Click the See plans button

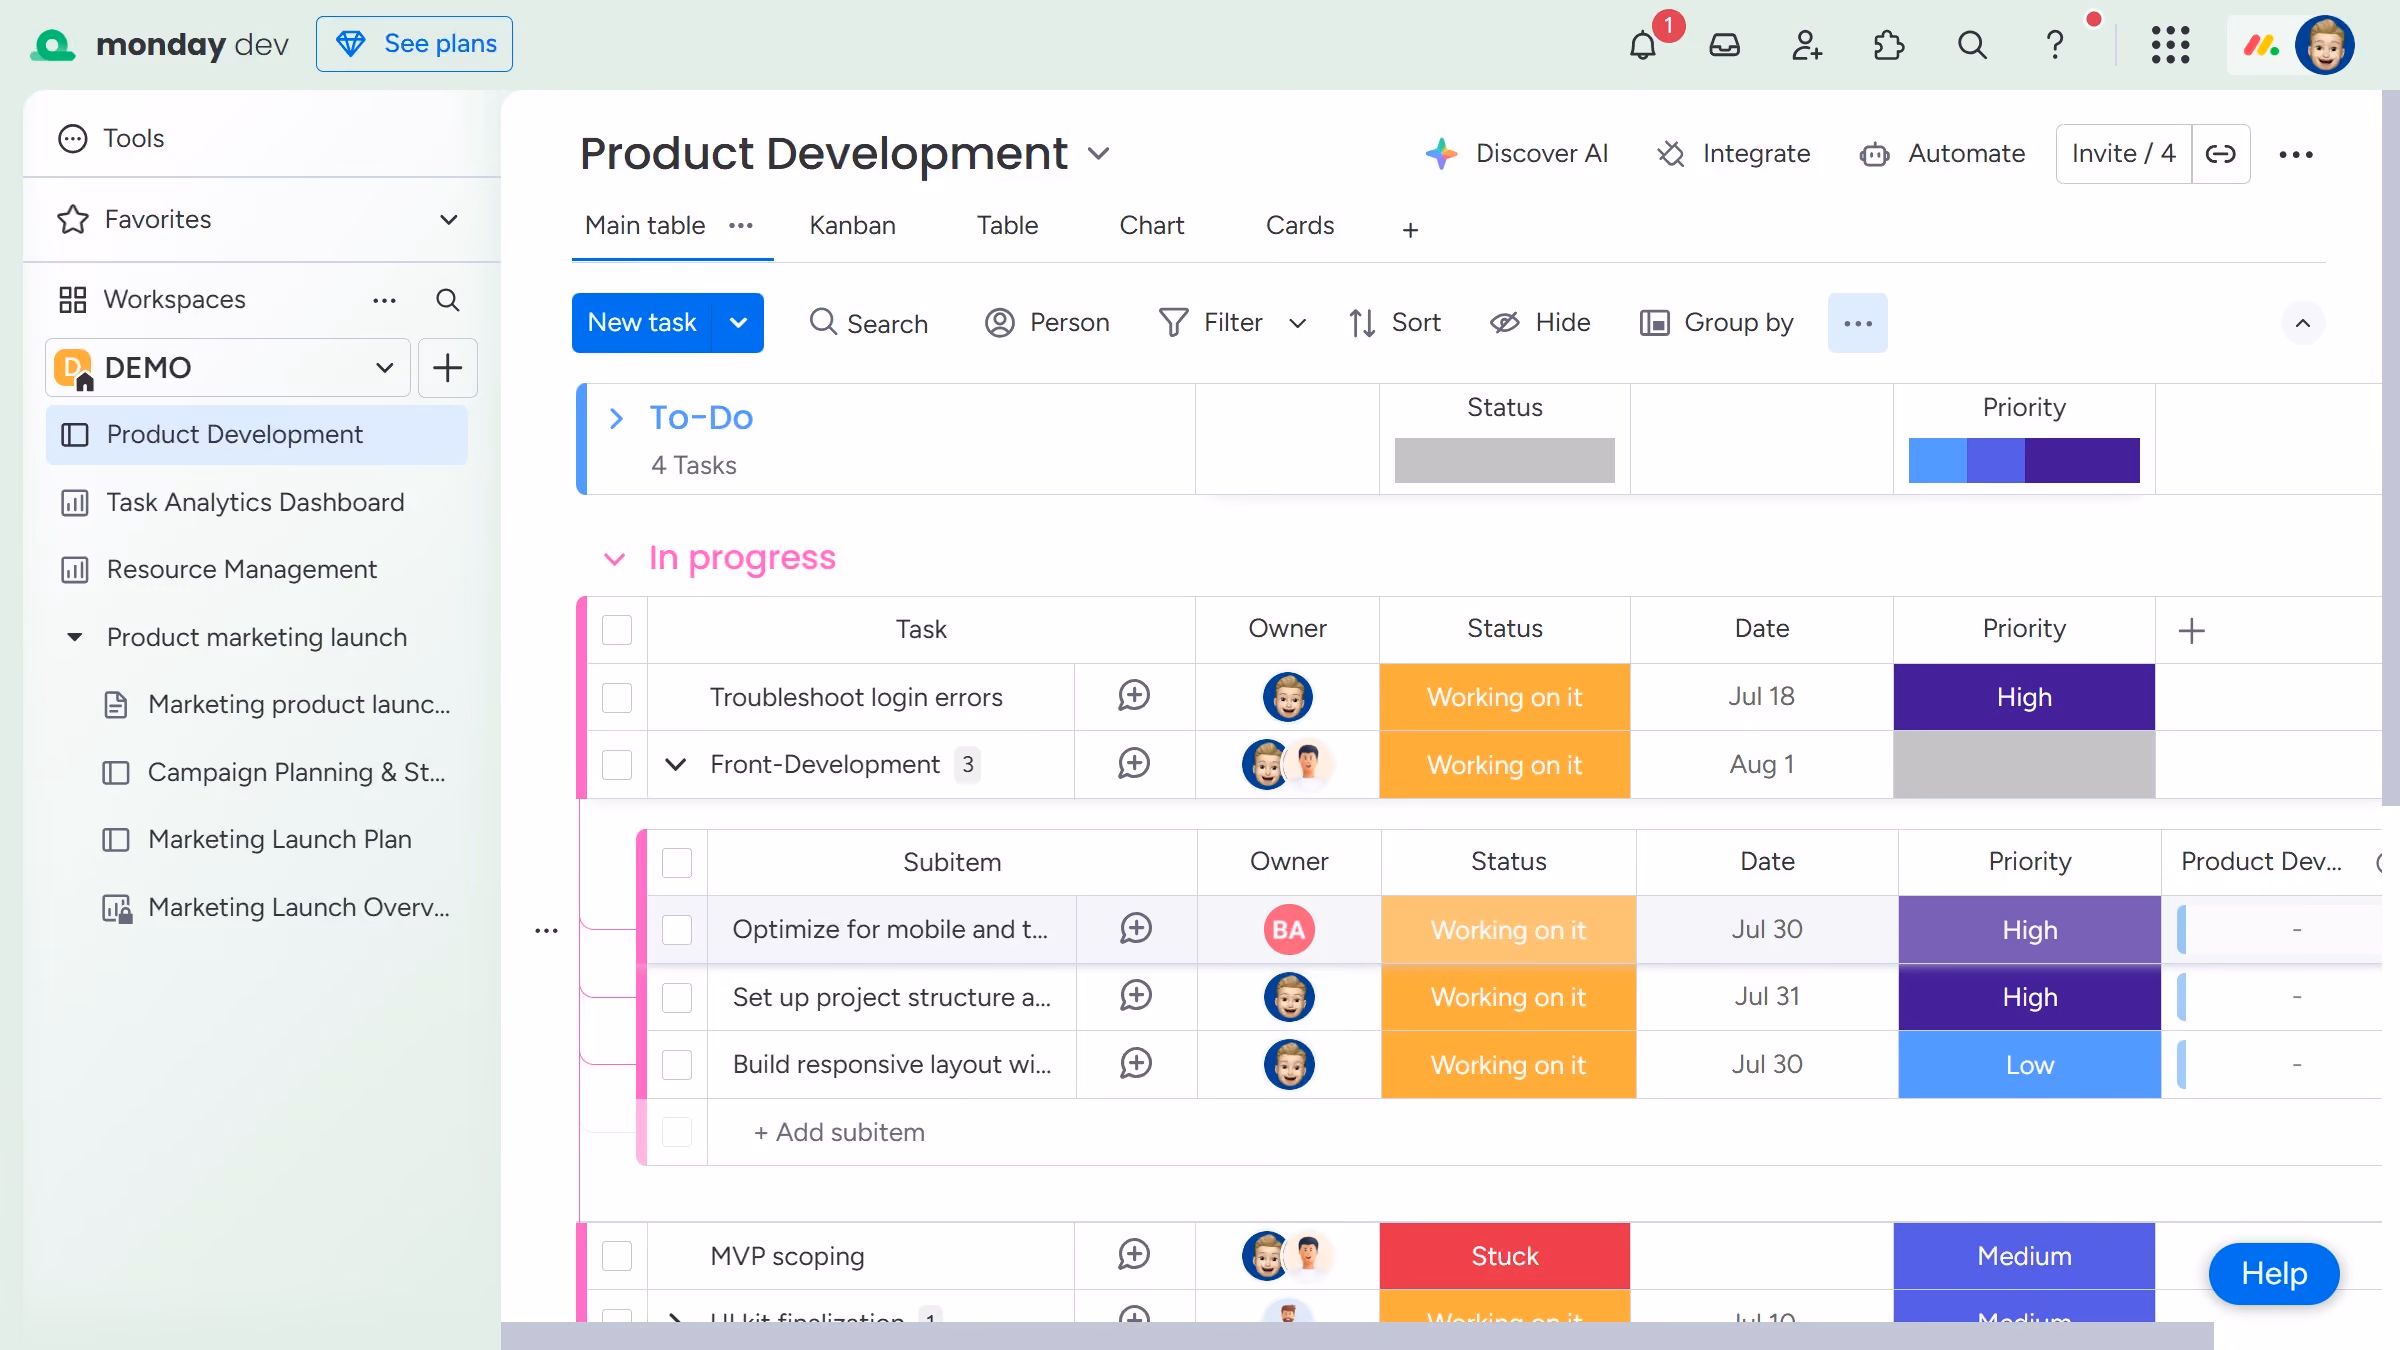coord(414,44)
